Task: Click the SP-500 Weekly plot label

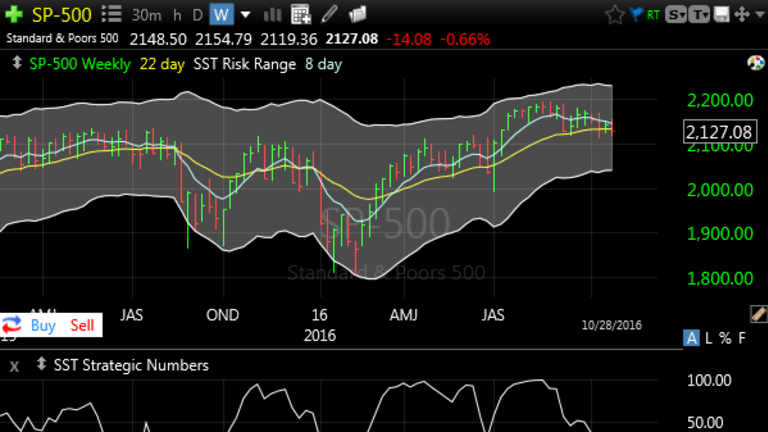Action: [80, 64]
